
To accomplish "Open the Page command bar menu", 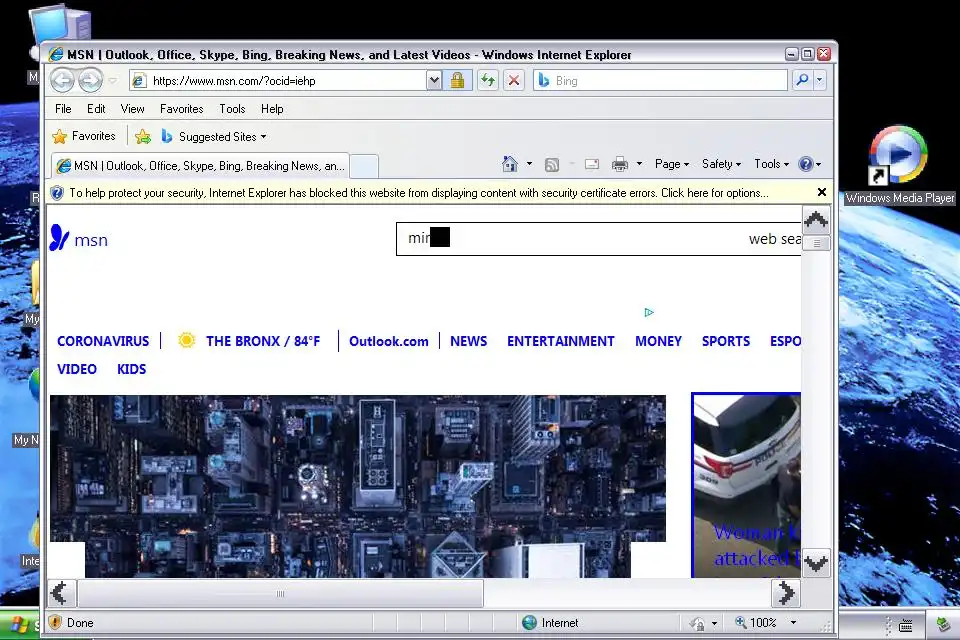I will pos(672,164).
